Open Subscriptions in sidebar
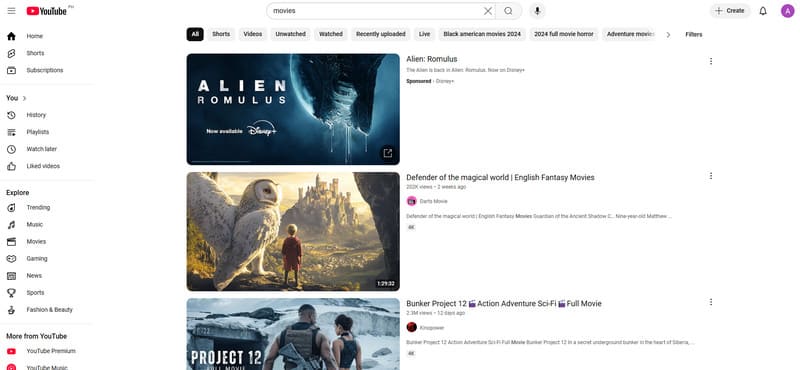Image resolution: width=800 pixels, height=370 pixels. (x=46, y=70)
